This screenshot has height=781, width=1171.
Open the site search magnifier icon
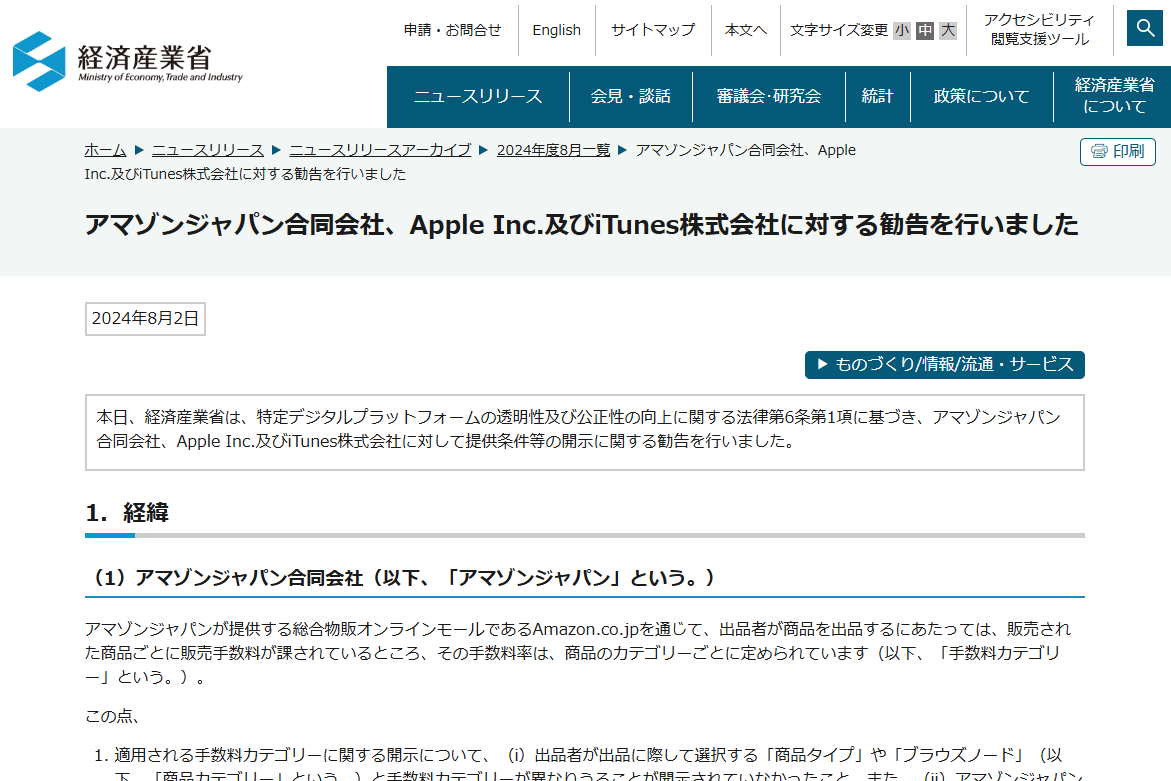pyautogui.click(x=1145, y=28)
